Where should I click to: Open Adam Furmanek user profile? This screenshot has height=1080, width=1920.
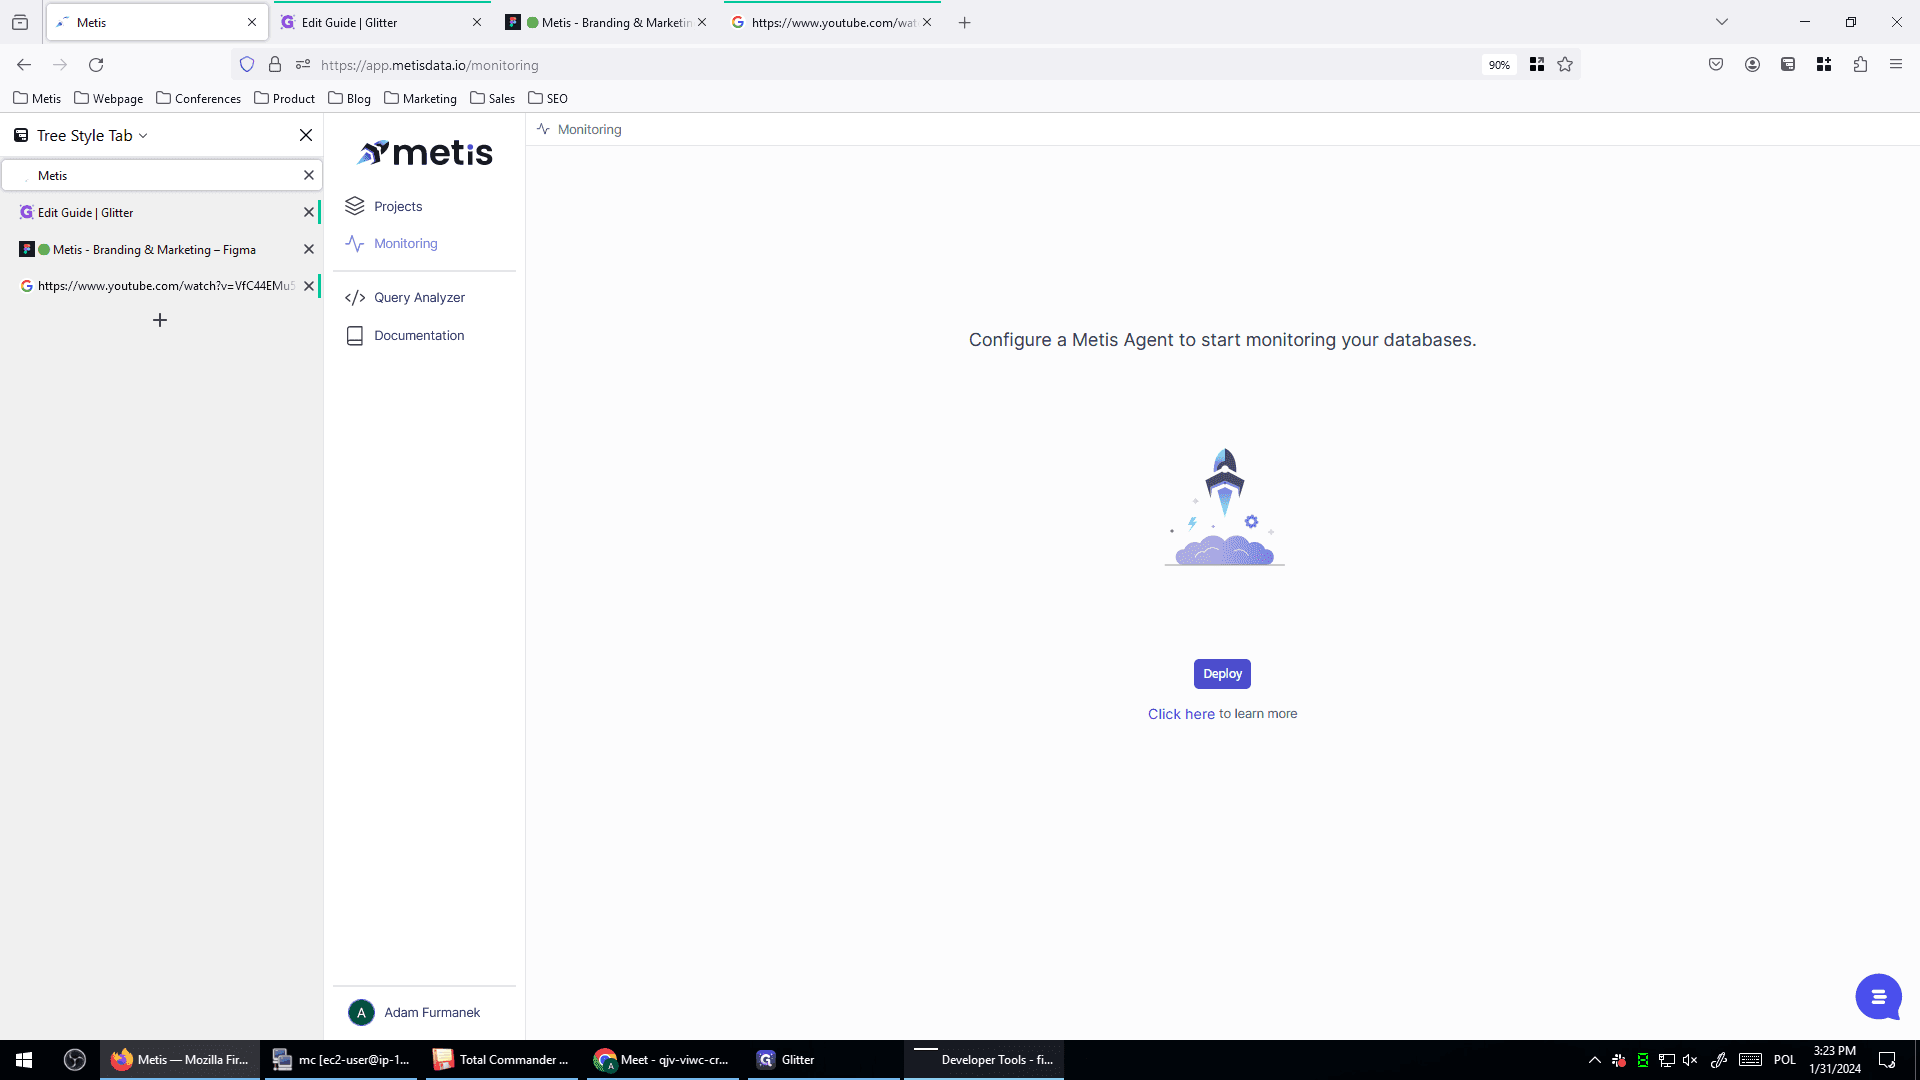click(414, 1012)
